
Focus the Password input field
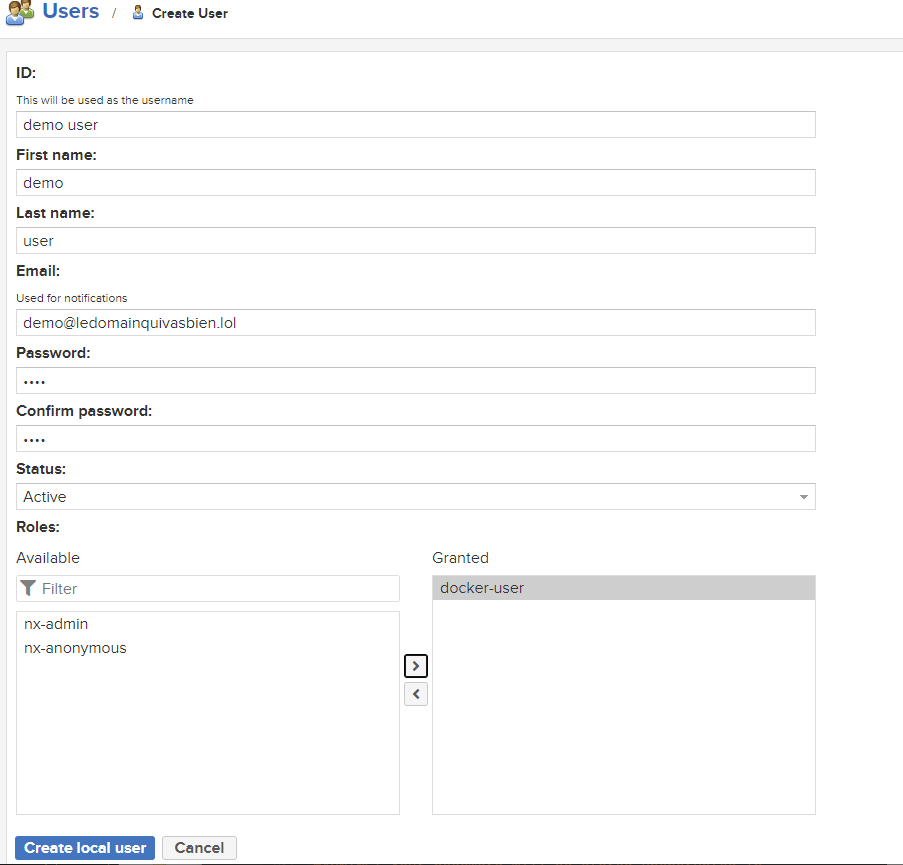coord(415,381)
